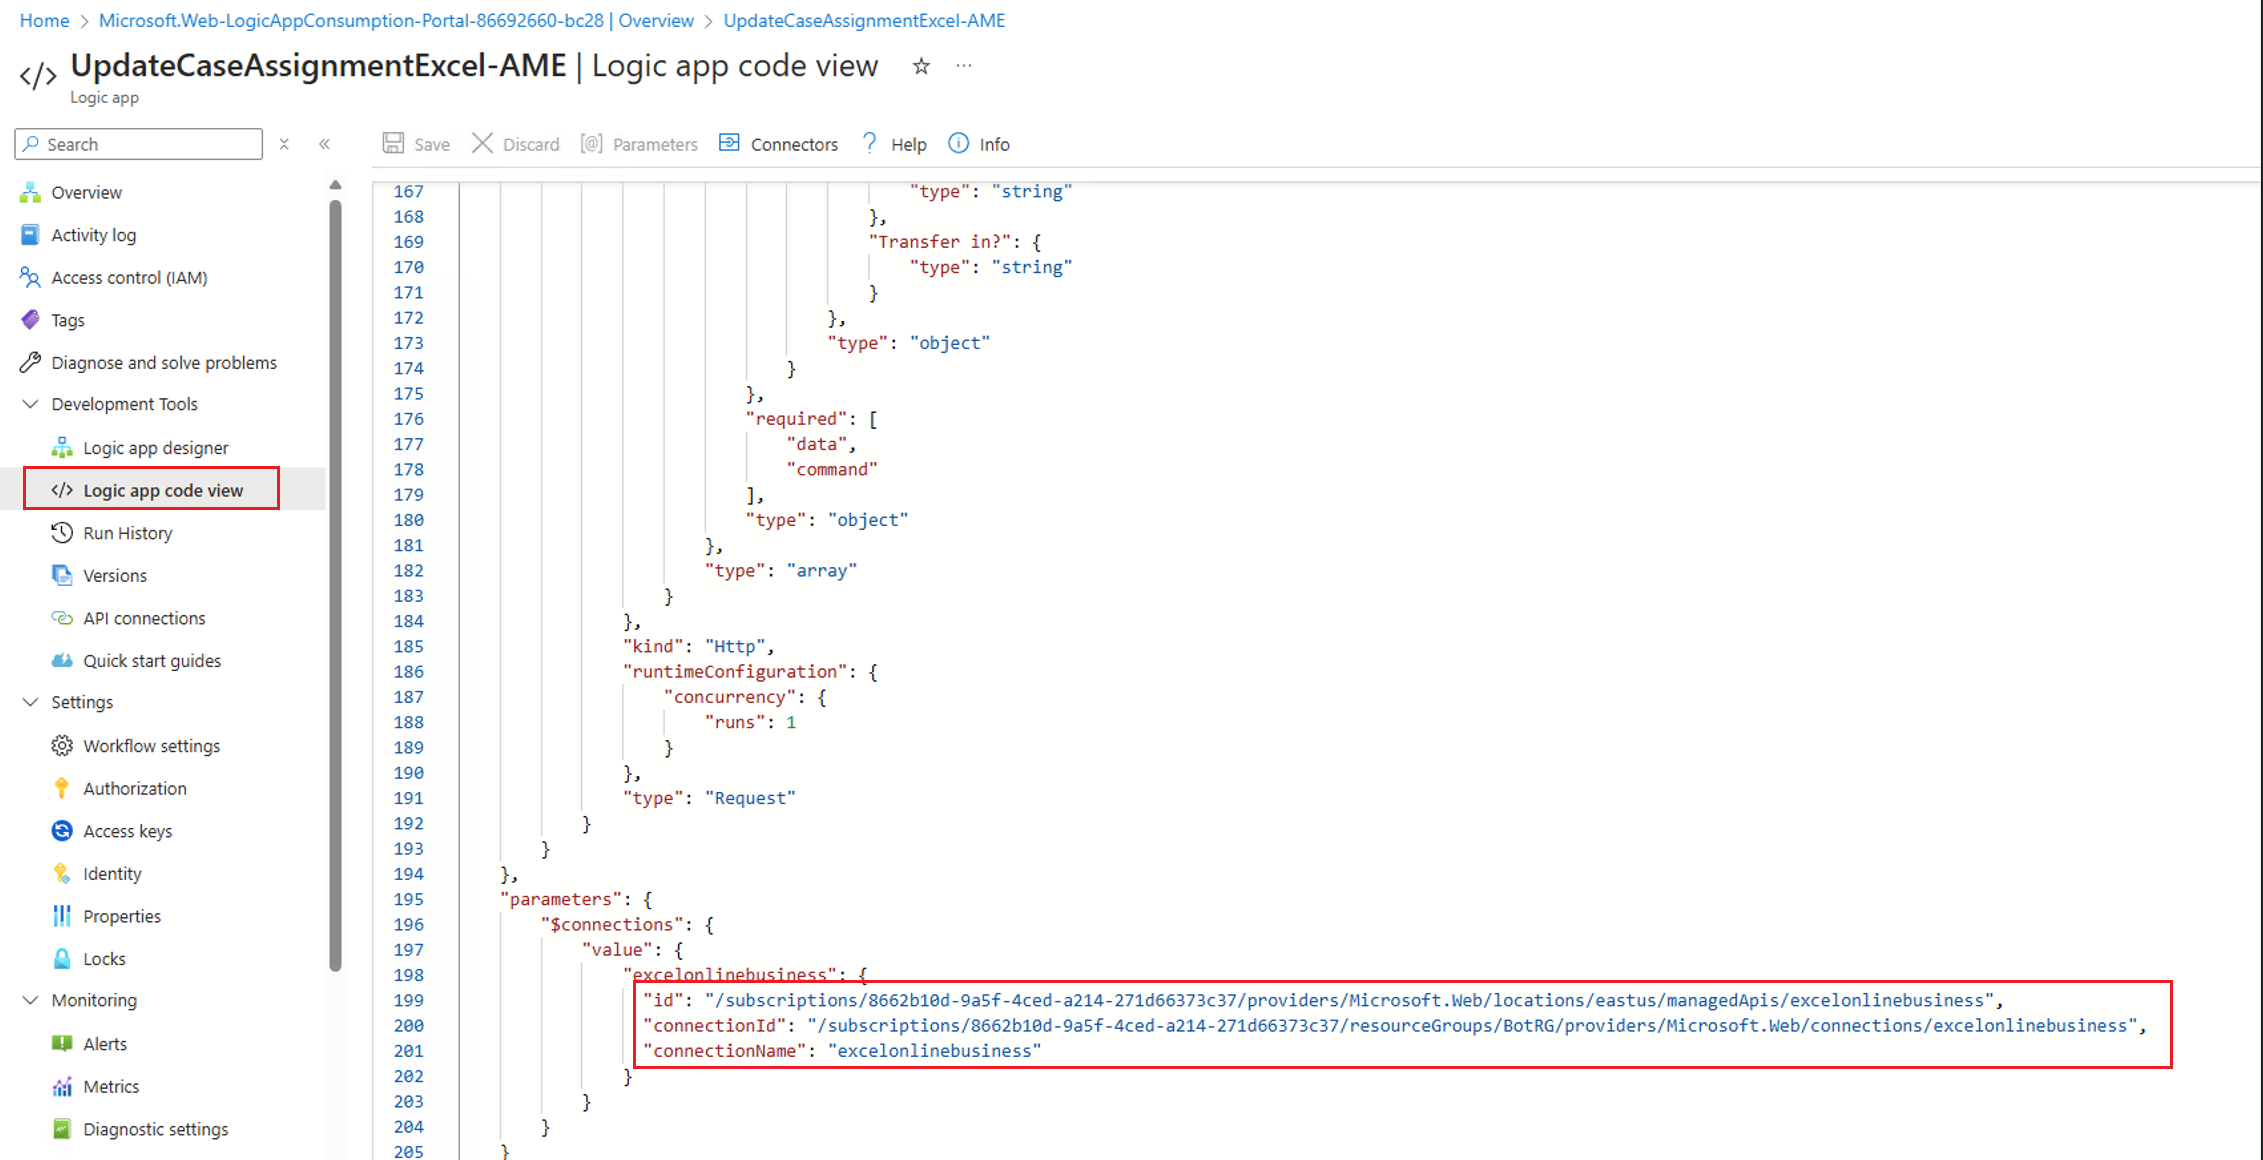
Task: Click the "parameters" key in the code
Action: click(561, 900)
